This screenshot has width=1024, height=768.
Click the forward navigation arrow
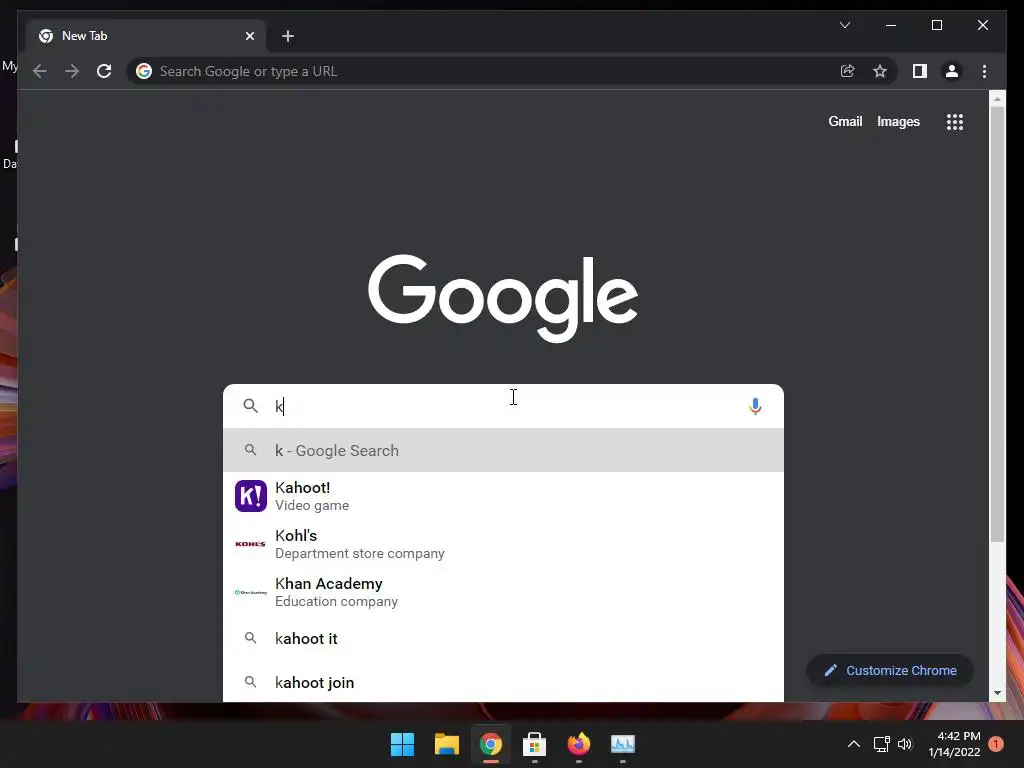tap(72, 71)
